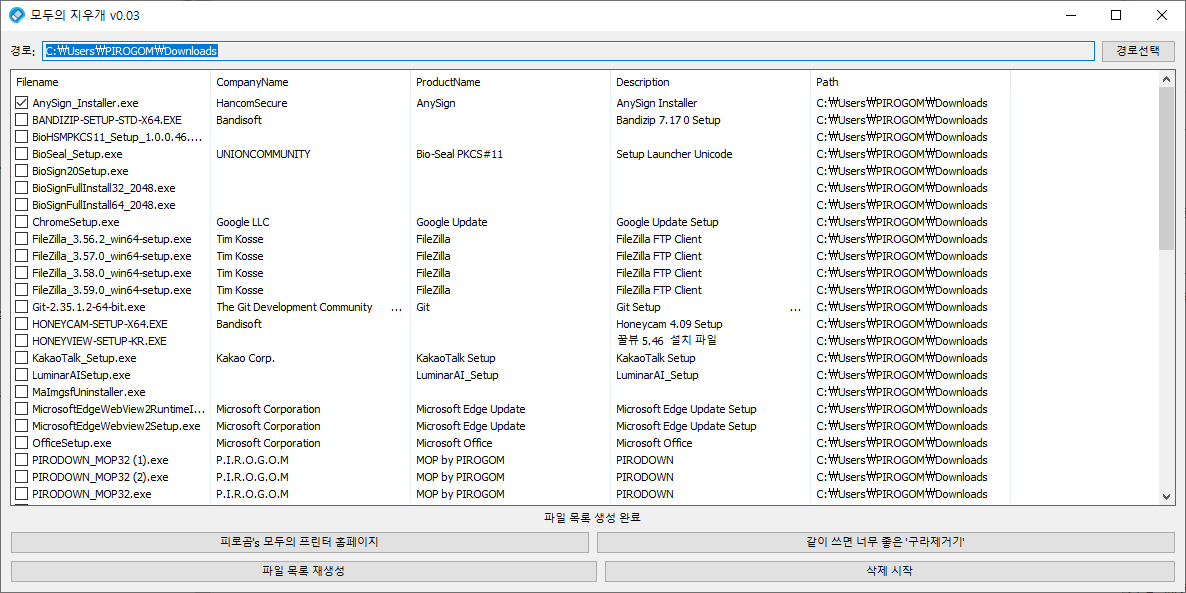Image resolution: width=1186 pixels, height=593 pixels.
Task: Click UNIONCOMMUNITY company cell
Action: pyautogui.click(x=263, y=154)
